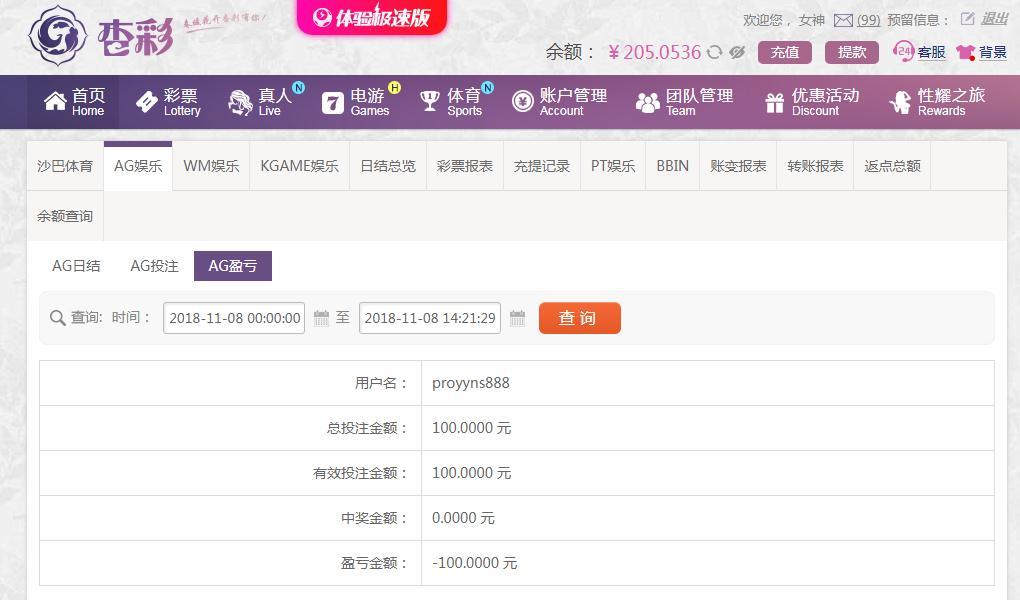Viewport: 1020px width, 600px height.
Task: Select AG投注 sub-tab
Action: point(154,266)
